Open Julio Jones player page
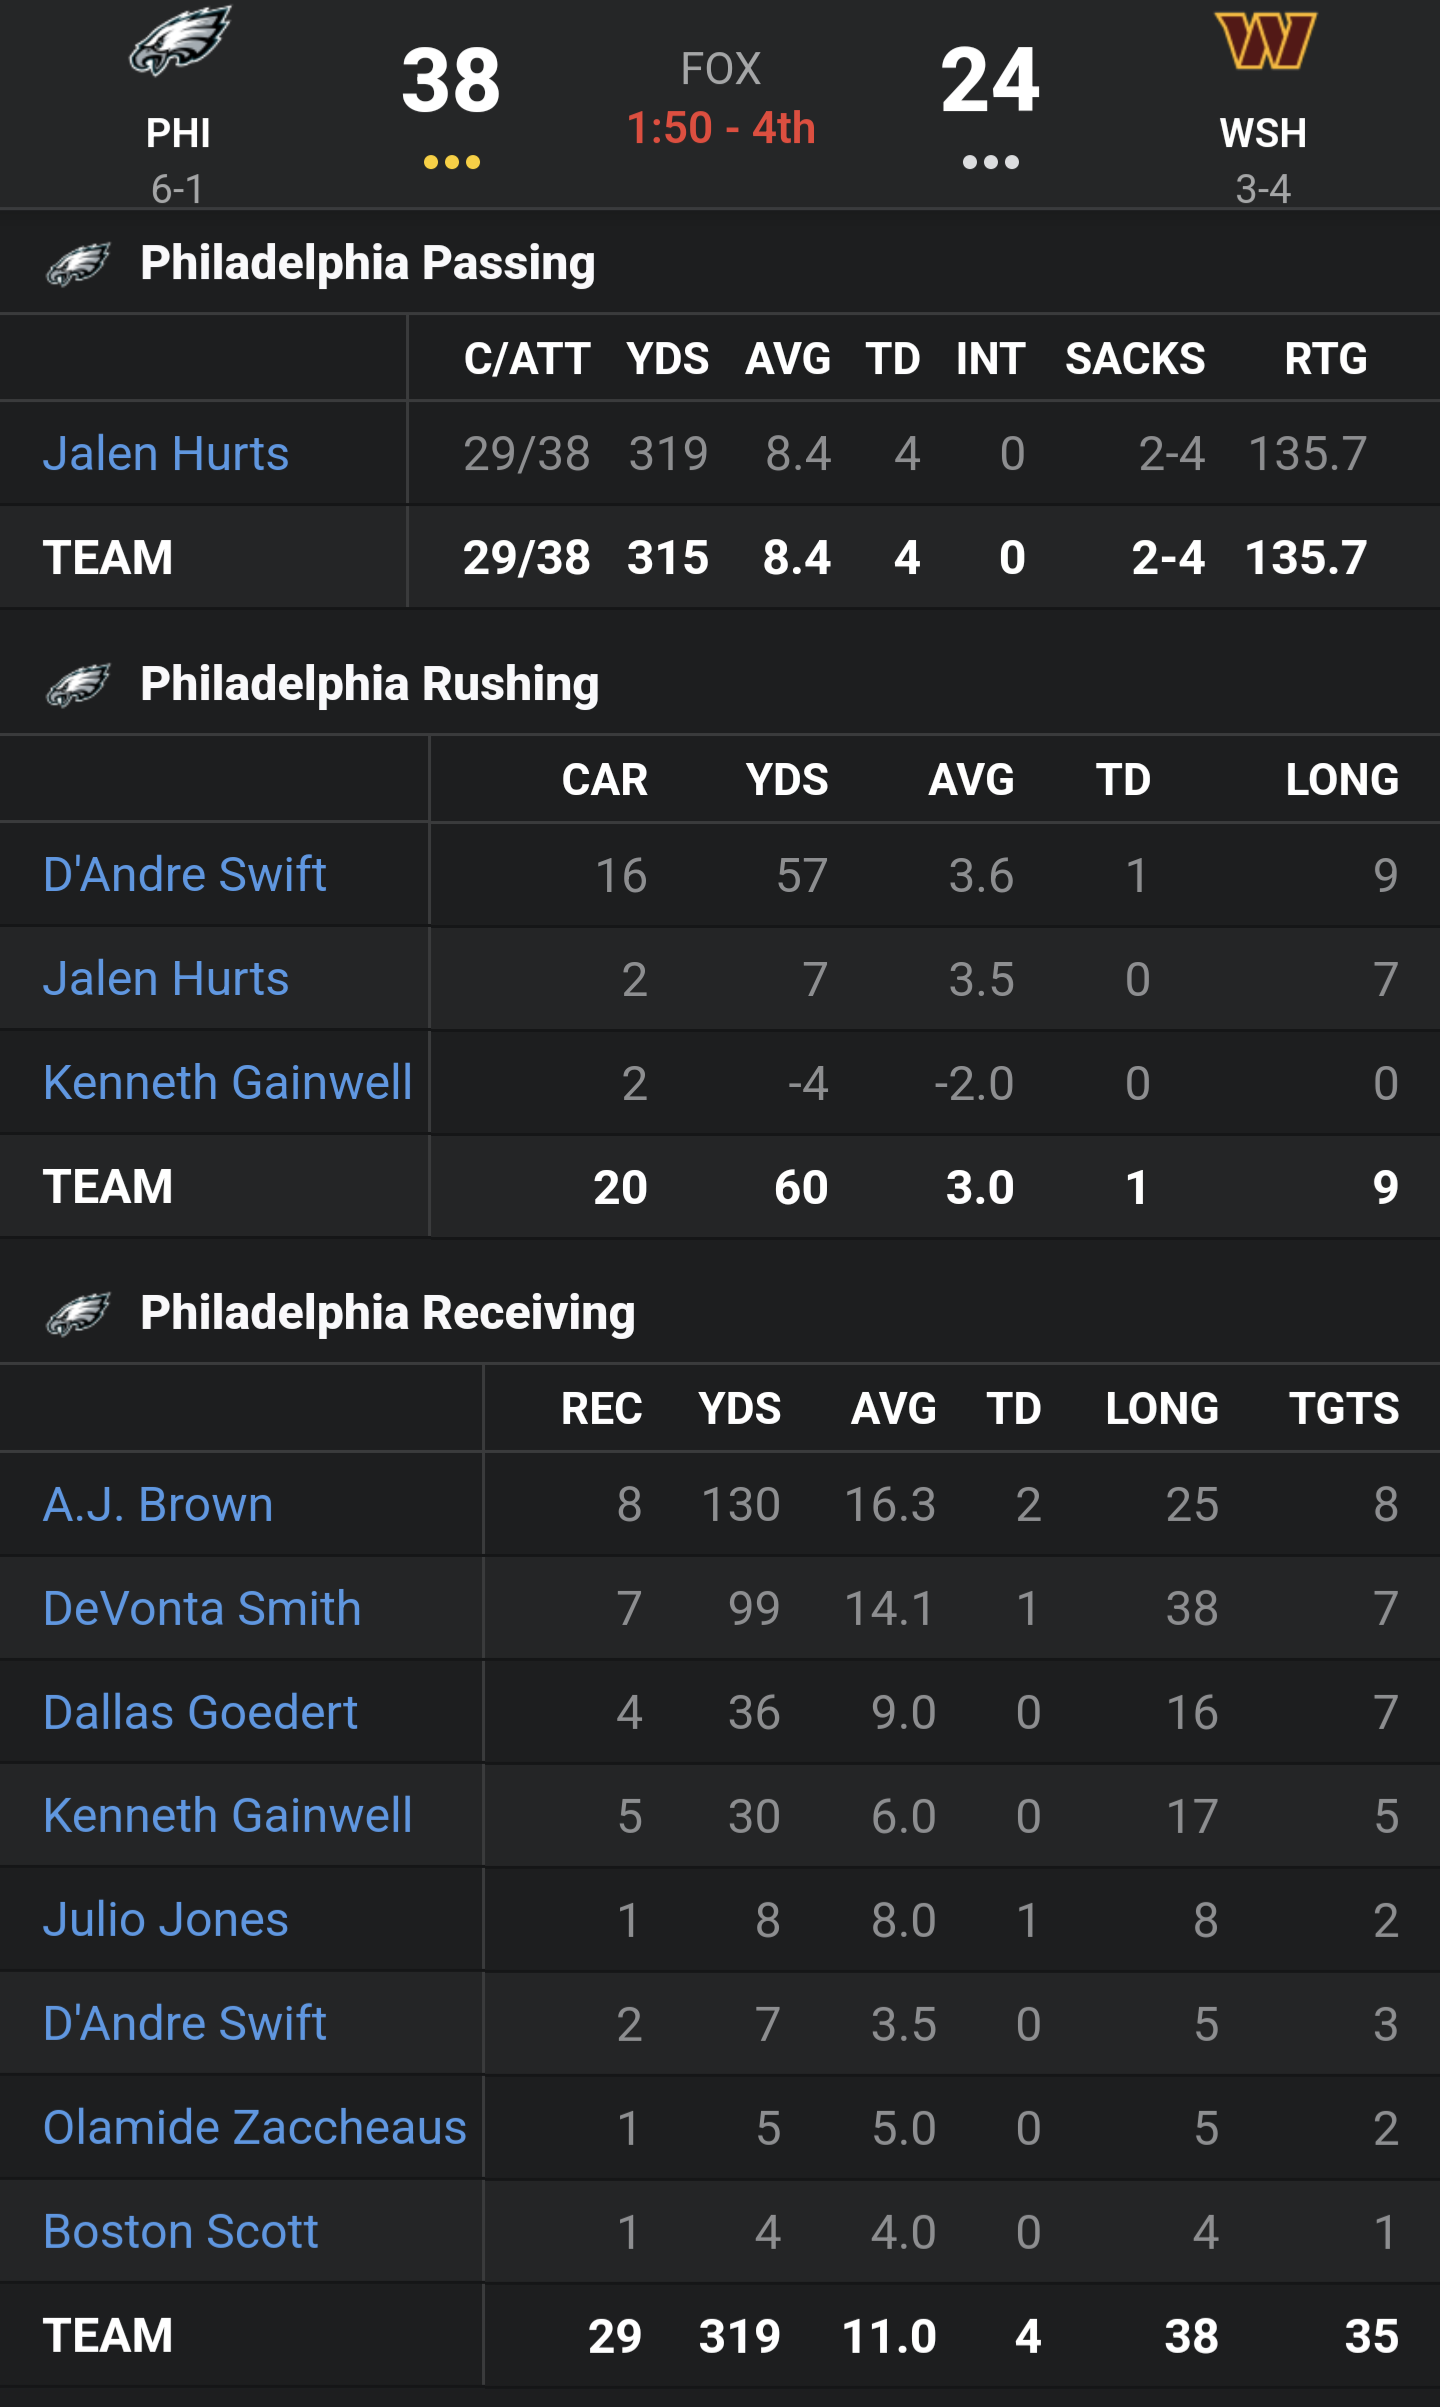Image resolution: width=1440 pixels, height=2407 pixels. pos(166,1920)
